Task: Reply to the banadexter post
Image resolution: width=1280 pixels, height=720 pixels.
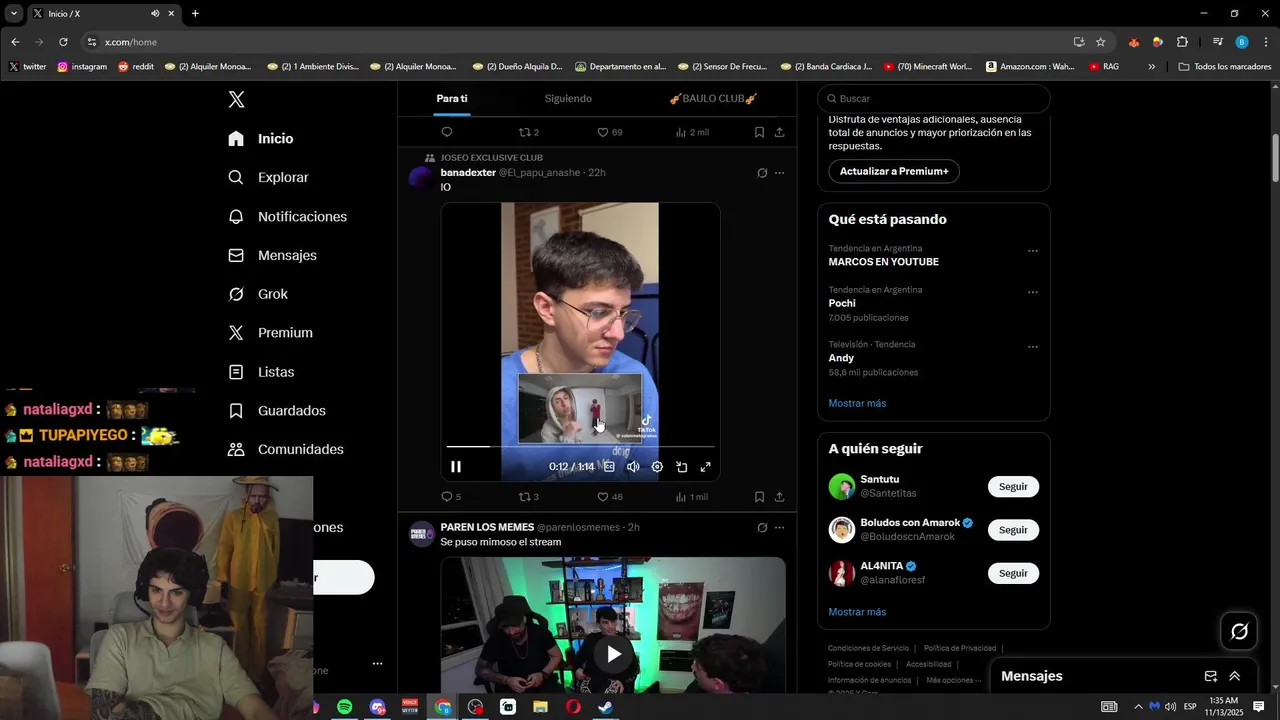Action: pyautogui.click(x=451, y=497)
